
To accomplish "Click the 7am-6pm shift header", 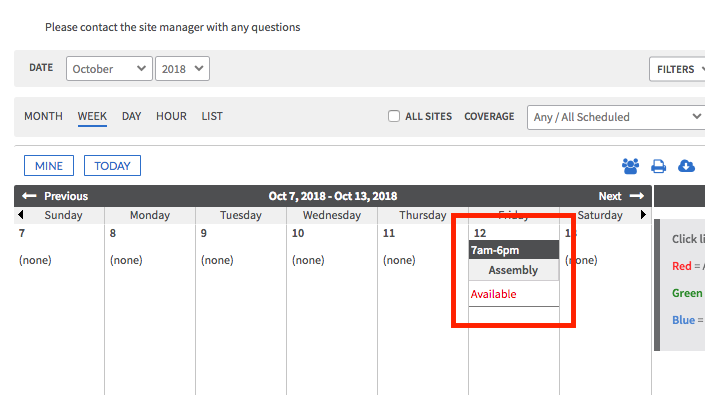I will coord(514,250).
